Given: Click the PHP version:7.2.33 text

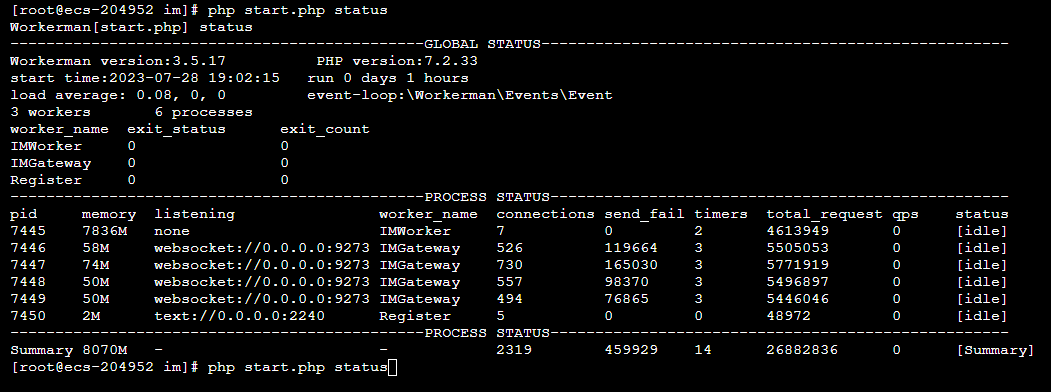Looking at the screenshot, I should (397, 61).
